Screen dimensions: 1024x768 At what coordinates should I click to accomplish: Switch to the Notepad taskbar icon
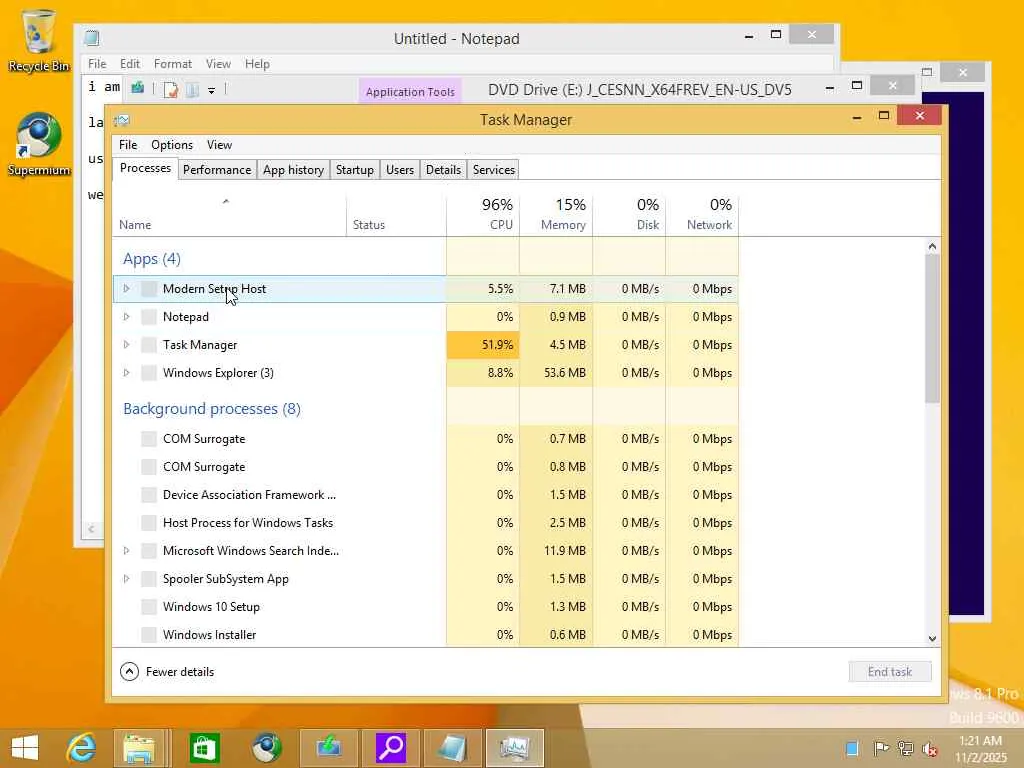point(453,748)
